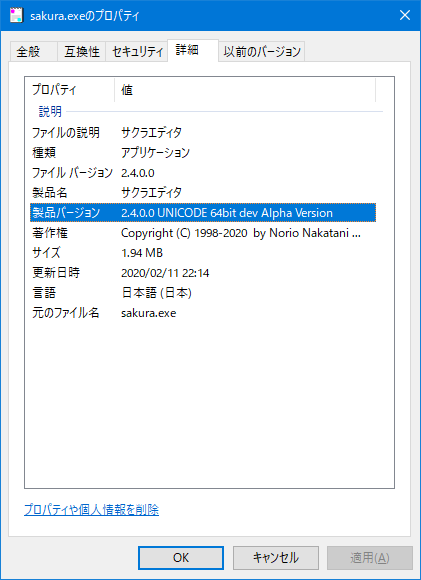The width and height of the screenshot is (421, 580).
Task: Click the 適用(A) button
Action: click(370, 558)
